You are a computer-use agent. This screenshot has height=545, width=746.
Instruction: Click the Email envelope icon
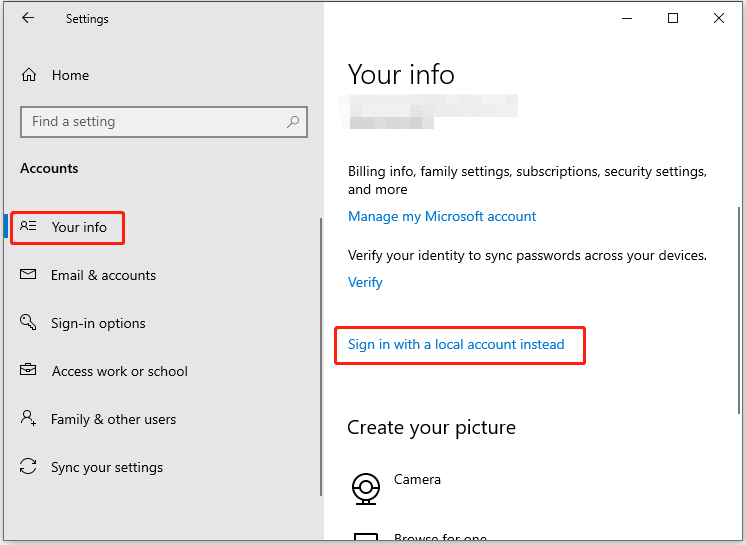point(28,274)
